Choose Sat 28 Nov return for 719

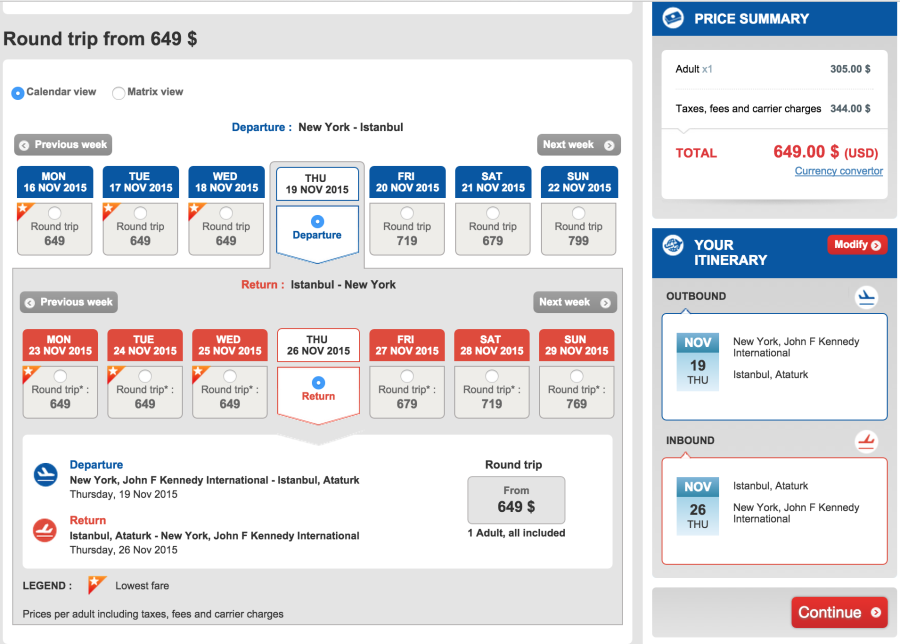pyautogui.click(x=492, y=376)
